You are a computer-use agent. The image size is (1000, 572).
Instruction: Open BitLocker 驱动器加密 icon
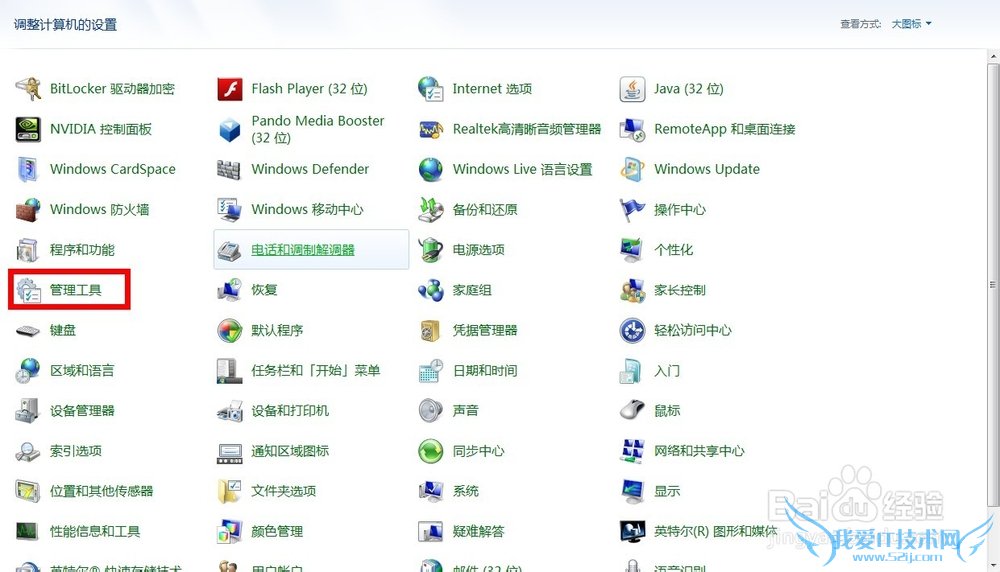(28, 89)
